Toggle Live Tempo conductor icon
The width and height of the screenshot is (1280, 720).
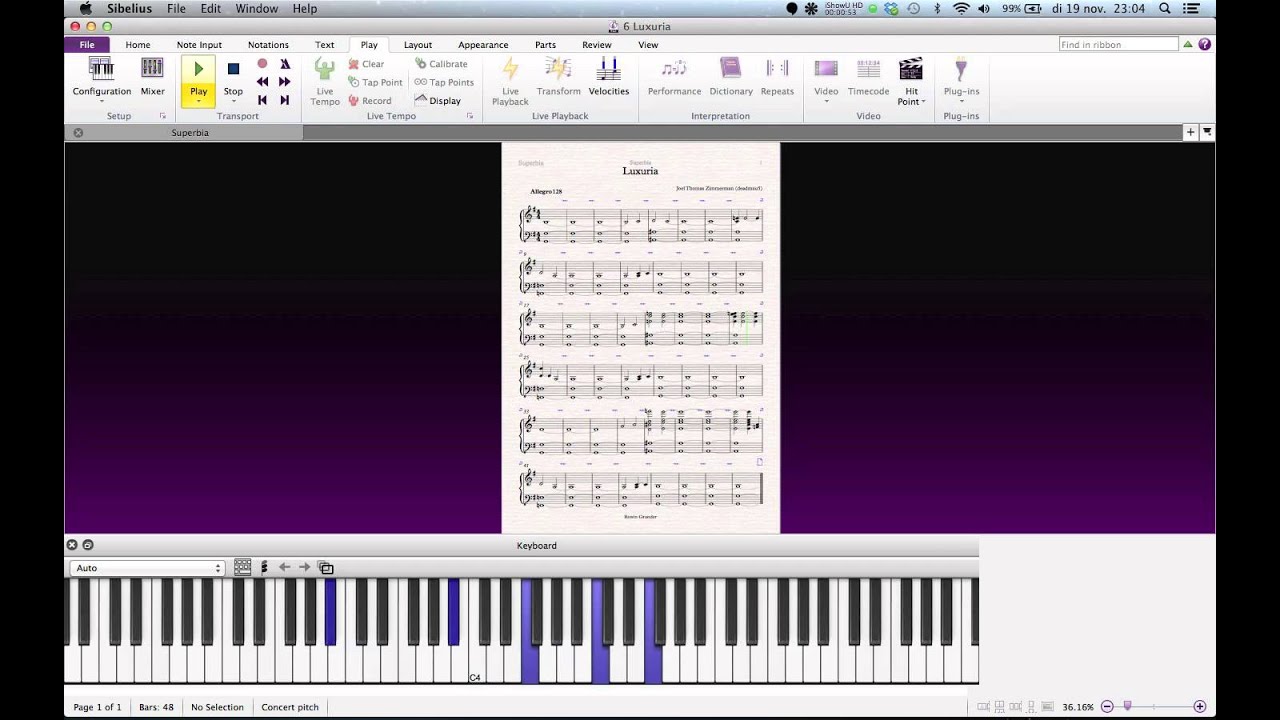(x=325, y=69)
